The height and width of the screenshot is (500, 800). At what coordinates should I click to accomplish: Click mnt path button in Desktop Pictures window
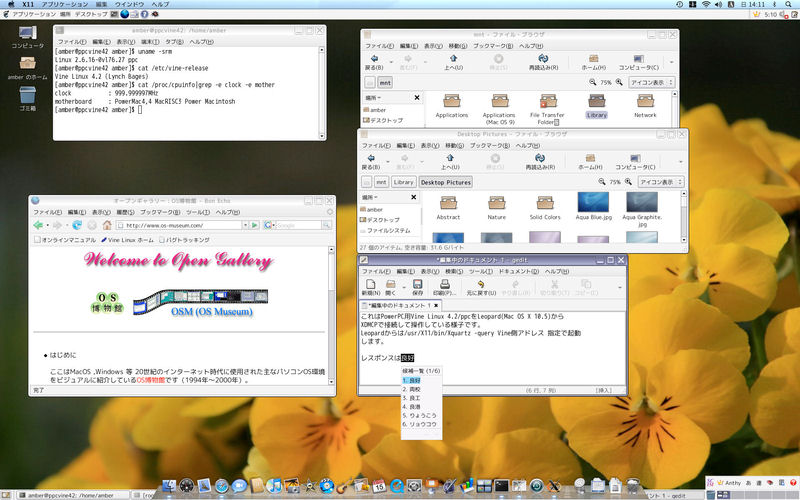point(381,182)
